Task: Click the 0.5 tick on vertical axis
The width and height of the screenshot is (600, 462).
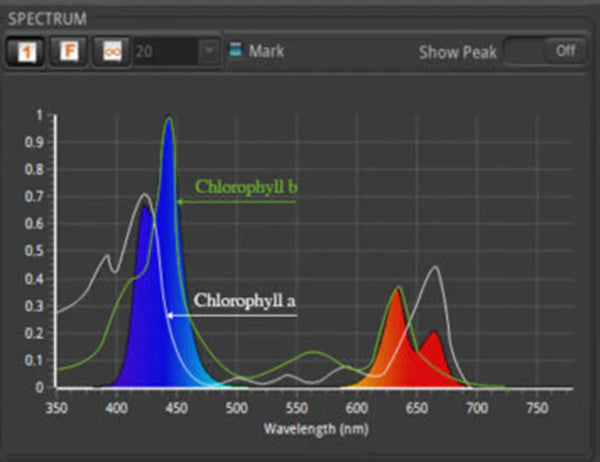Action: tap(39, 251)
